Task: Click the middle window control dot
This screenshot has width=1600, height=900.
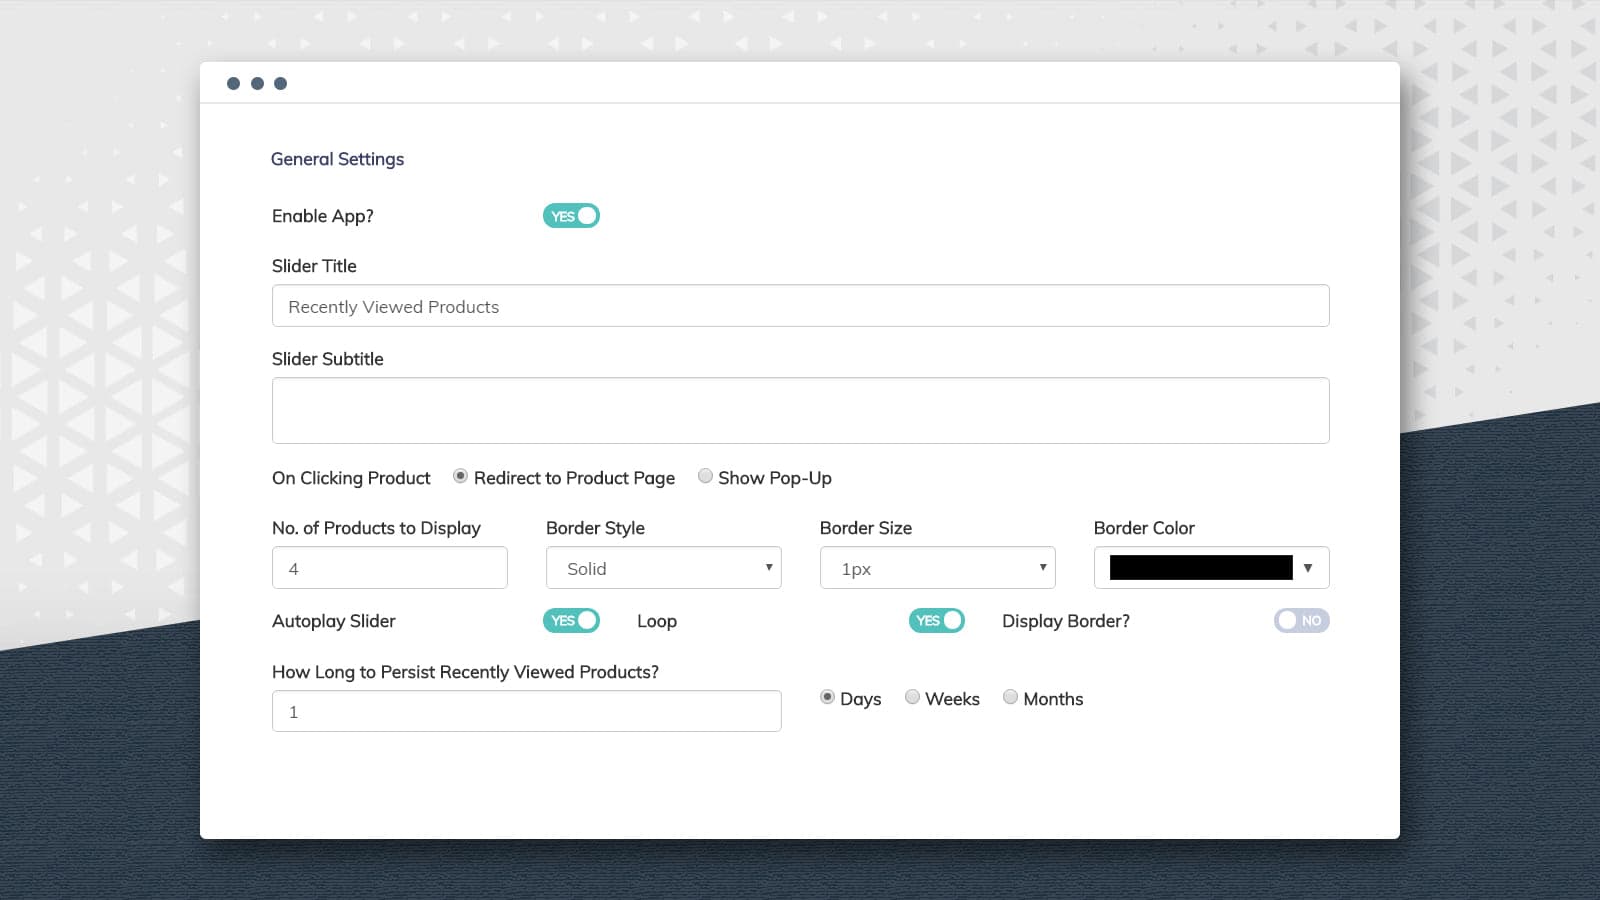Action: pyautogui.click(x=257, y=83)
